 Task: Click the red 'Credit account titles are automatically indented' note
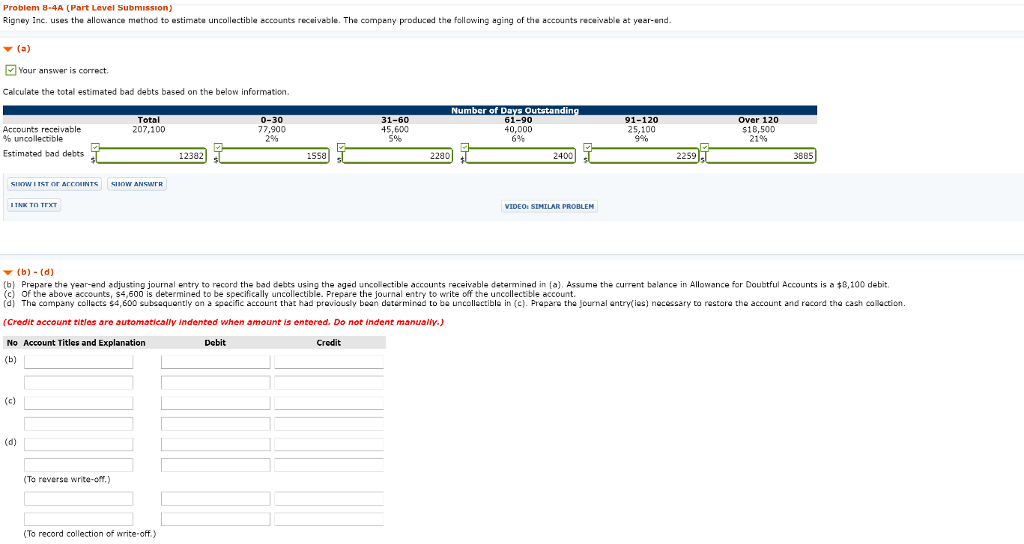223,322
